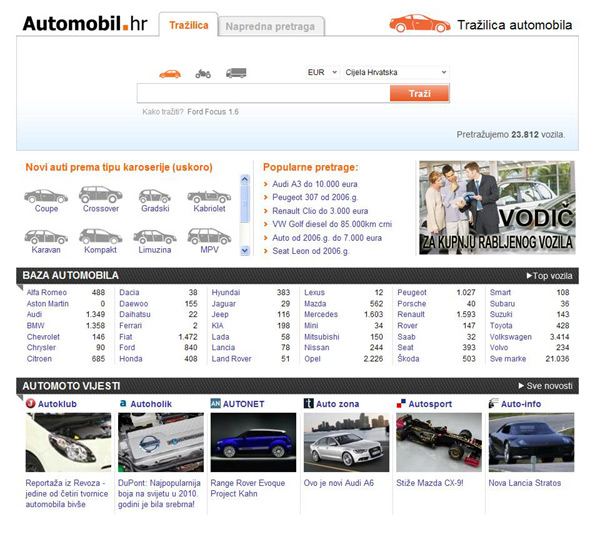Click the 'Ford Focus 1.6' example query
This screenshot has width=600, height=539.
coord(213,112)
